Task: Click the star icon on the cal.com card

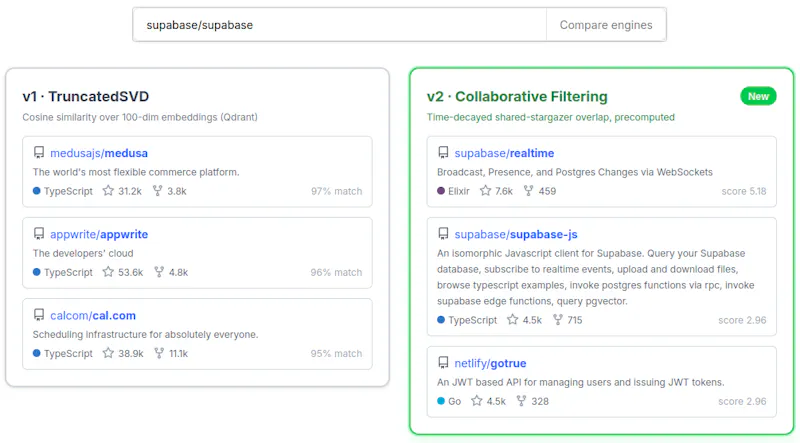Action: pos(108,353)
